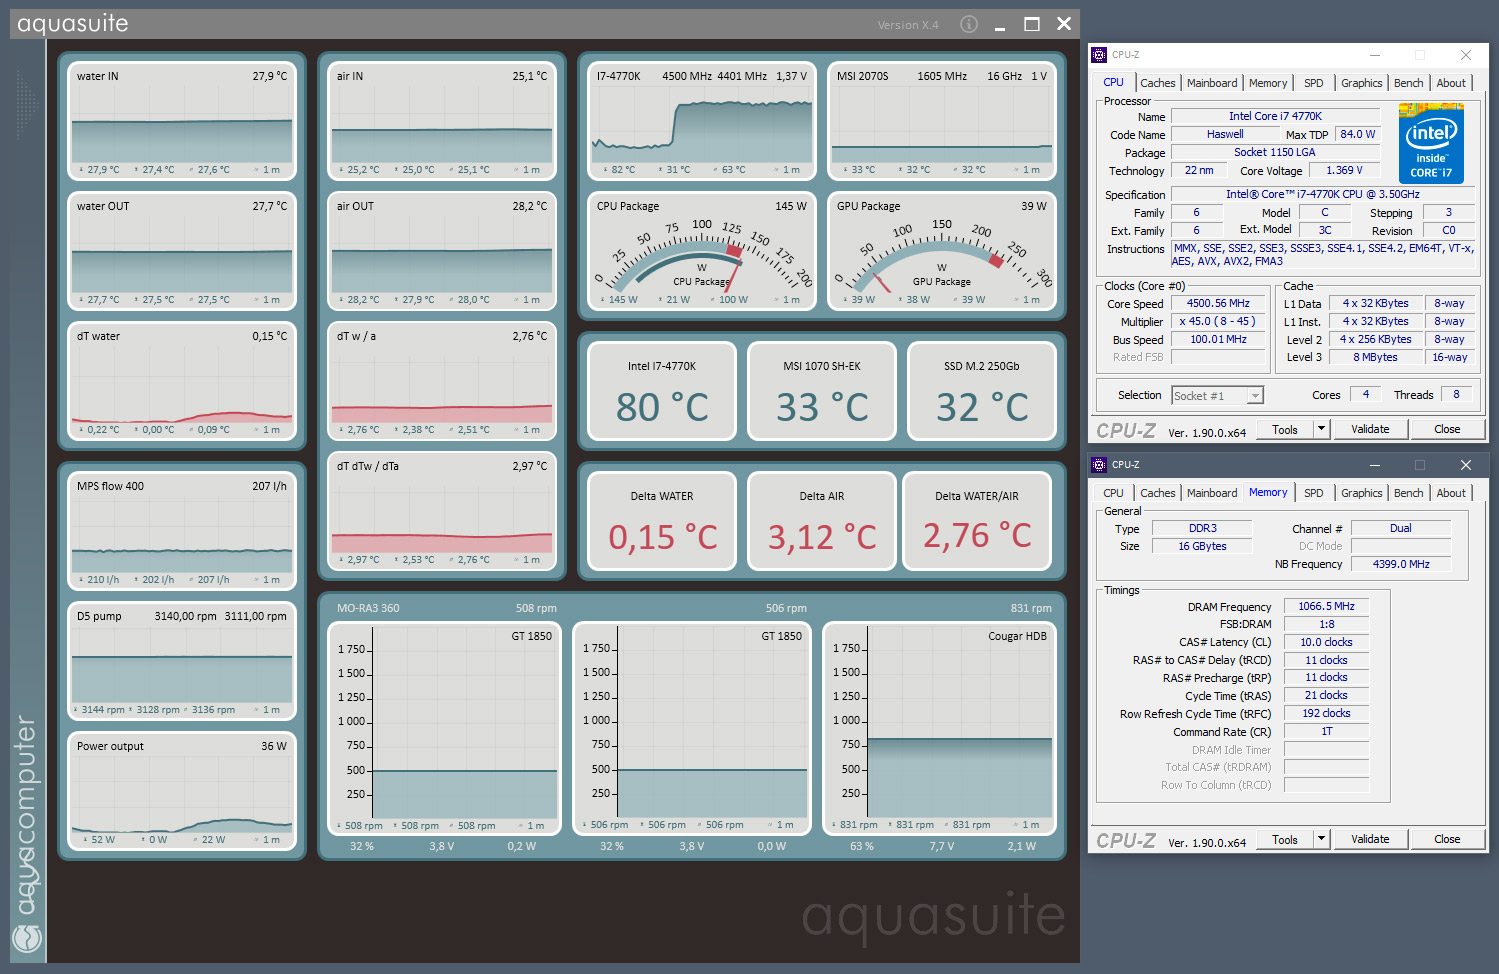Click the CPU Package wattage gauge
Screen dimensions: 1499x974
click(x=702, y=252)
